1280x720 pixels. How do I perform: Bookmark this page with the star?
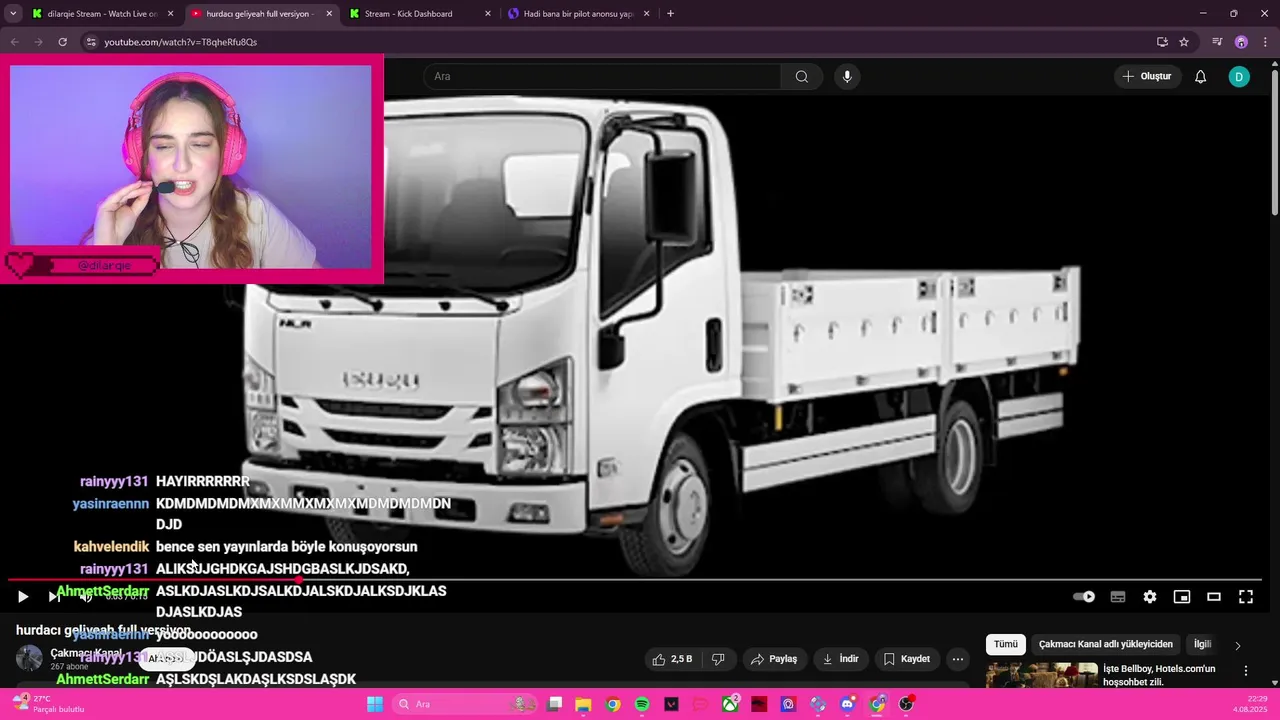1184,42
